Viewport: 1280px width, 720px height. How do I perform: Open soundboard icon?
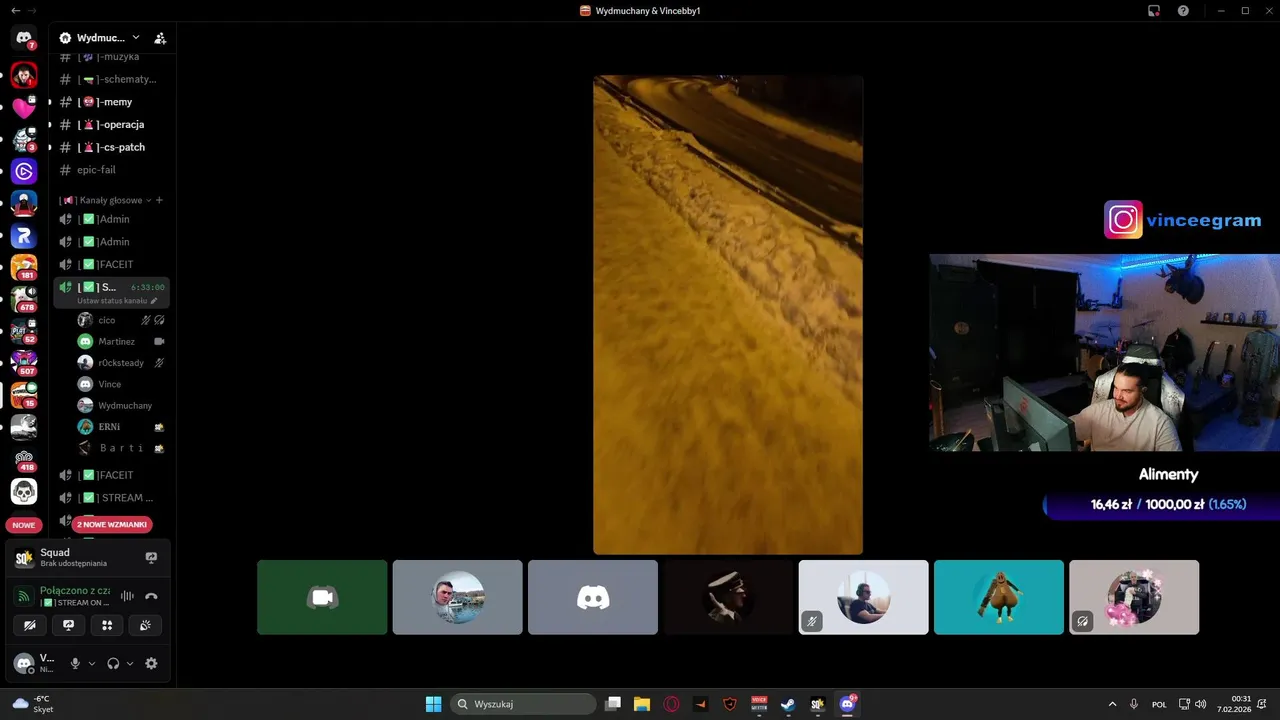point(145,625)
